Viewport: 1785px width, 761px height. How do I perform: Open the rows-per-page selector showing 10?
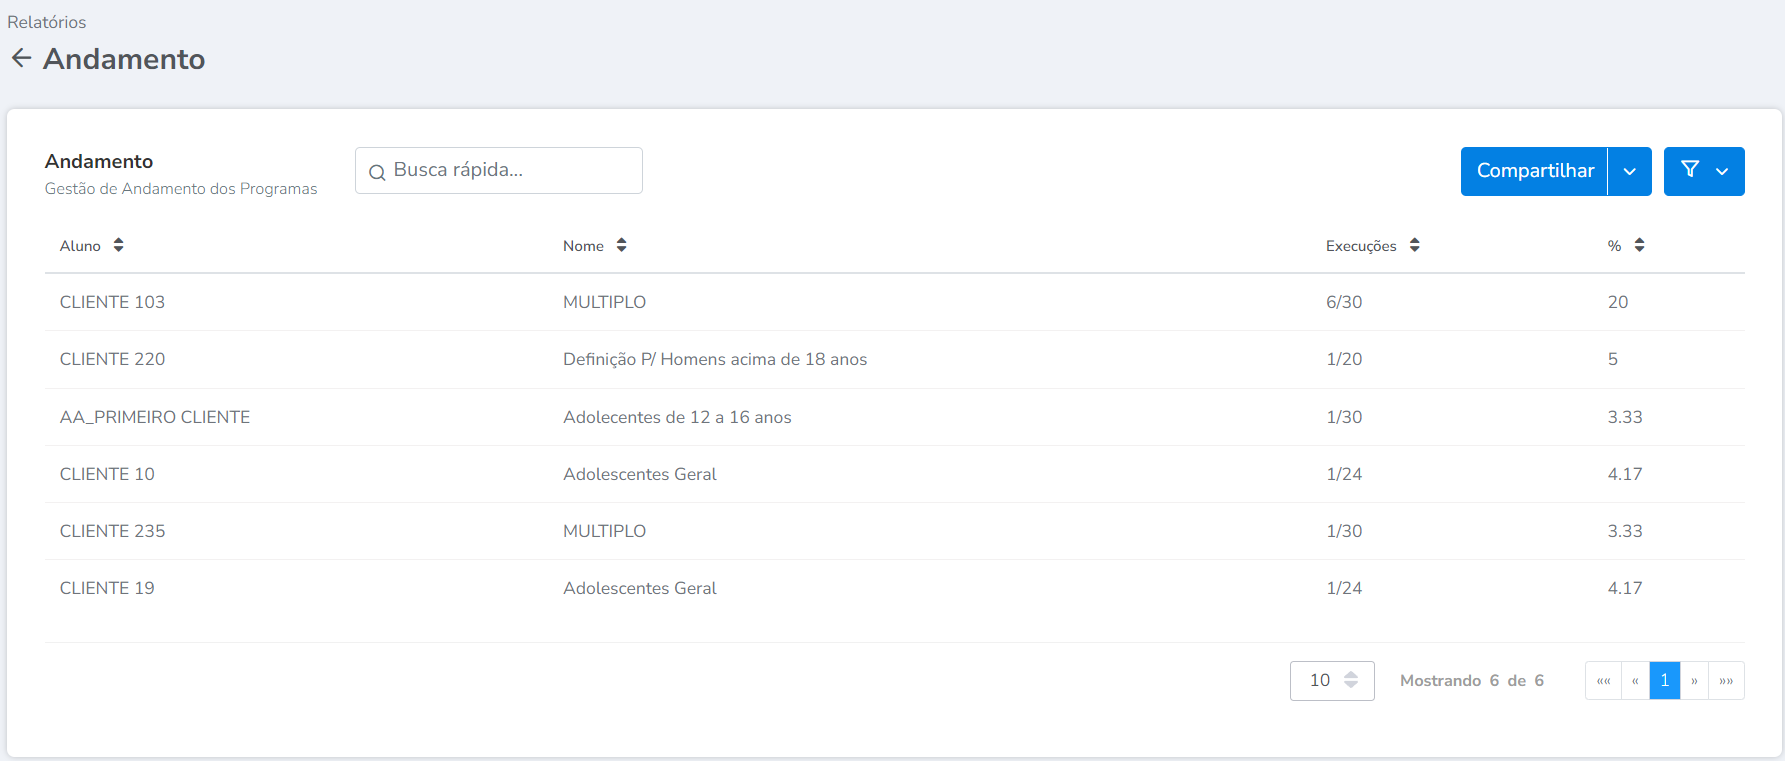tap(1331, 681)
